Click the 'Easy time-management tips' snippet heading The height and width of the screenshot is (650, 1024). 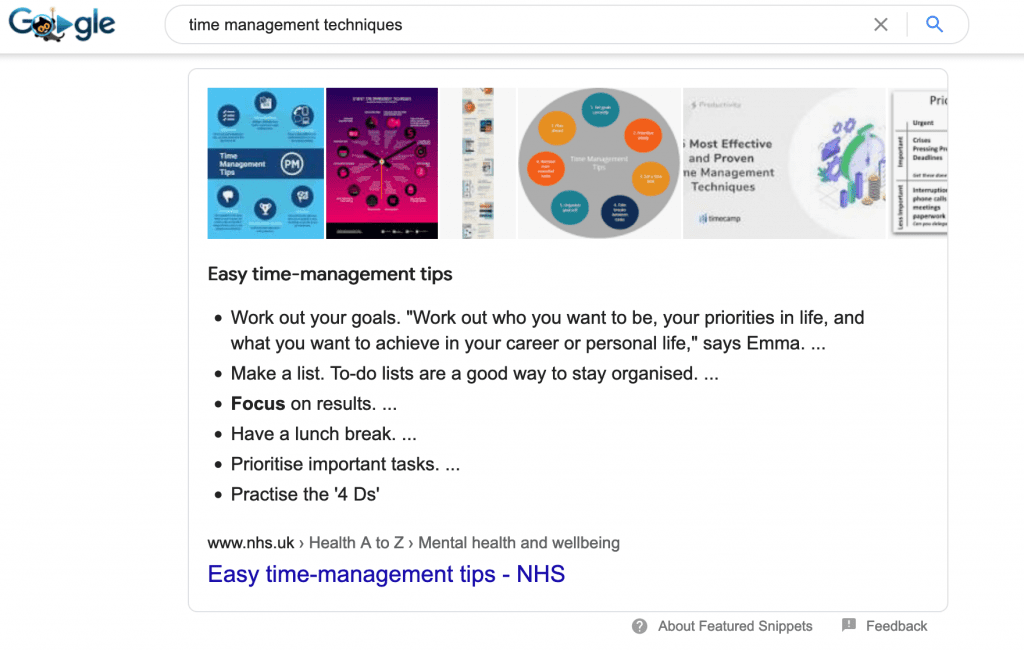(x=330, y=274)
